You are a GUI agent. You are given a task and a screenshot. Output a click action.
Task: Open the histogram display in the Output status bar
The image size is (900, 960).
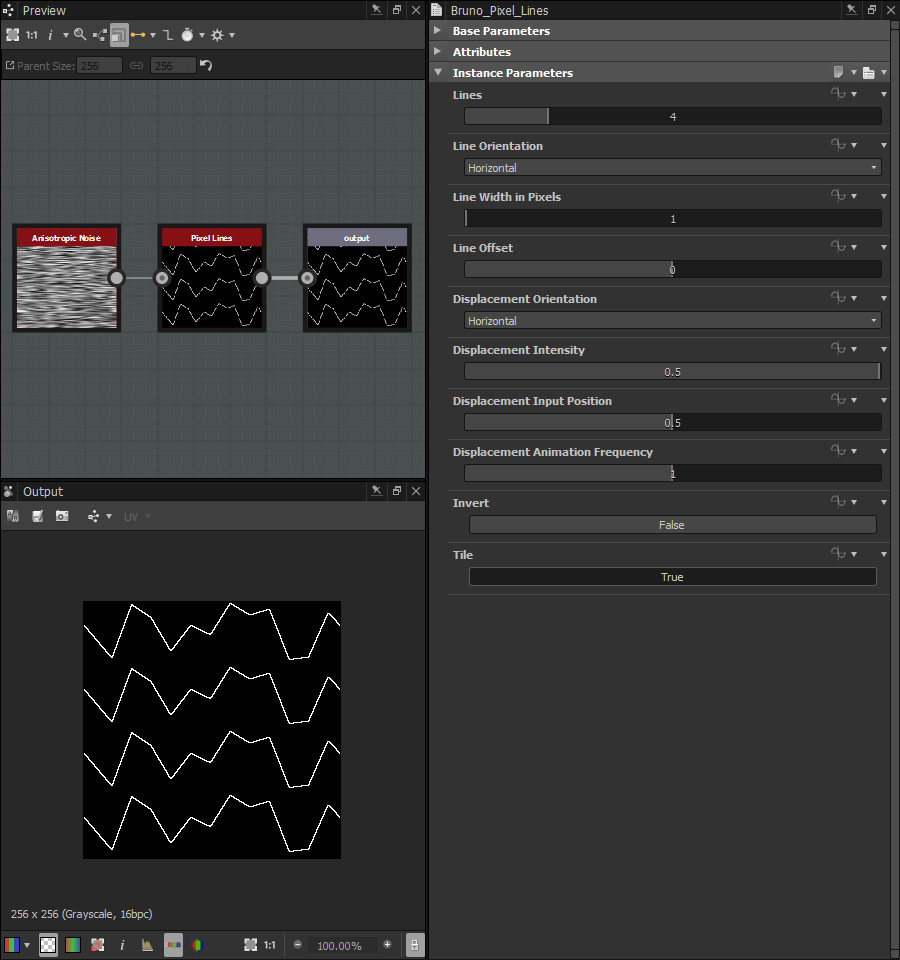[x=148, y=944]
